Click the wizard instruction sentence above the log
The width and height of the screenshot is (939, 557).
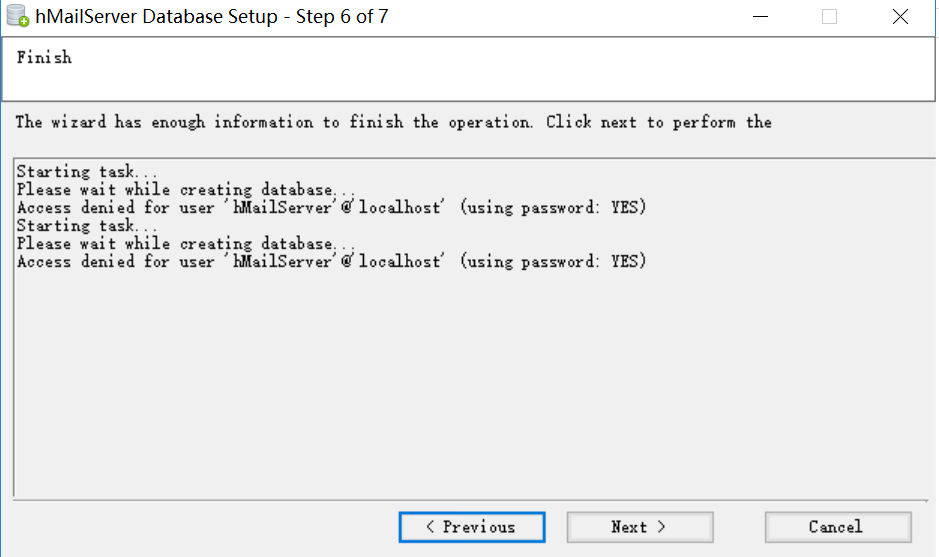[393, 122]
